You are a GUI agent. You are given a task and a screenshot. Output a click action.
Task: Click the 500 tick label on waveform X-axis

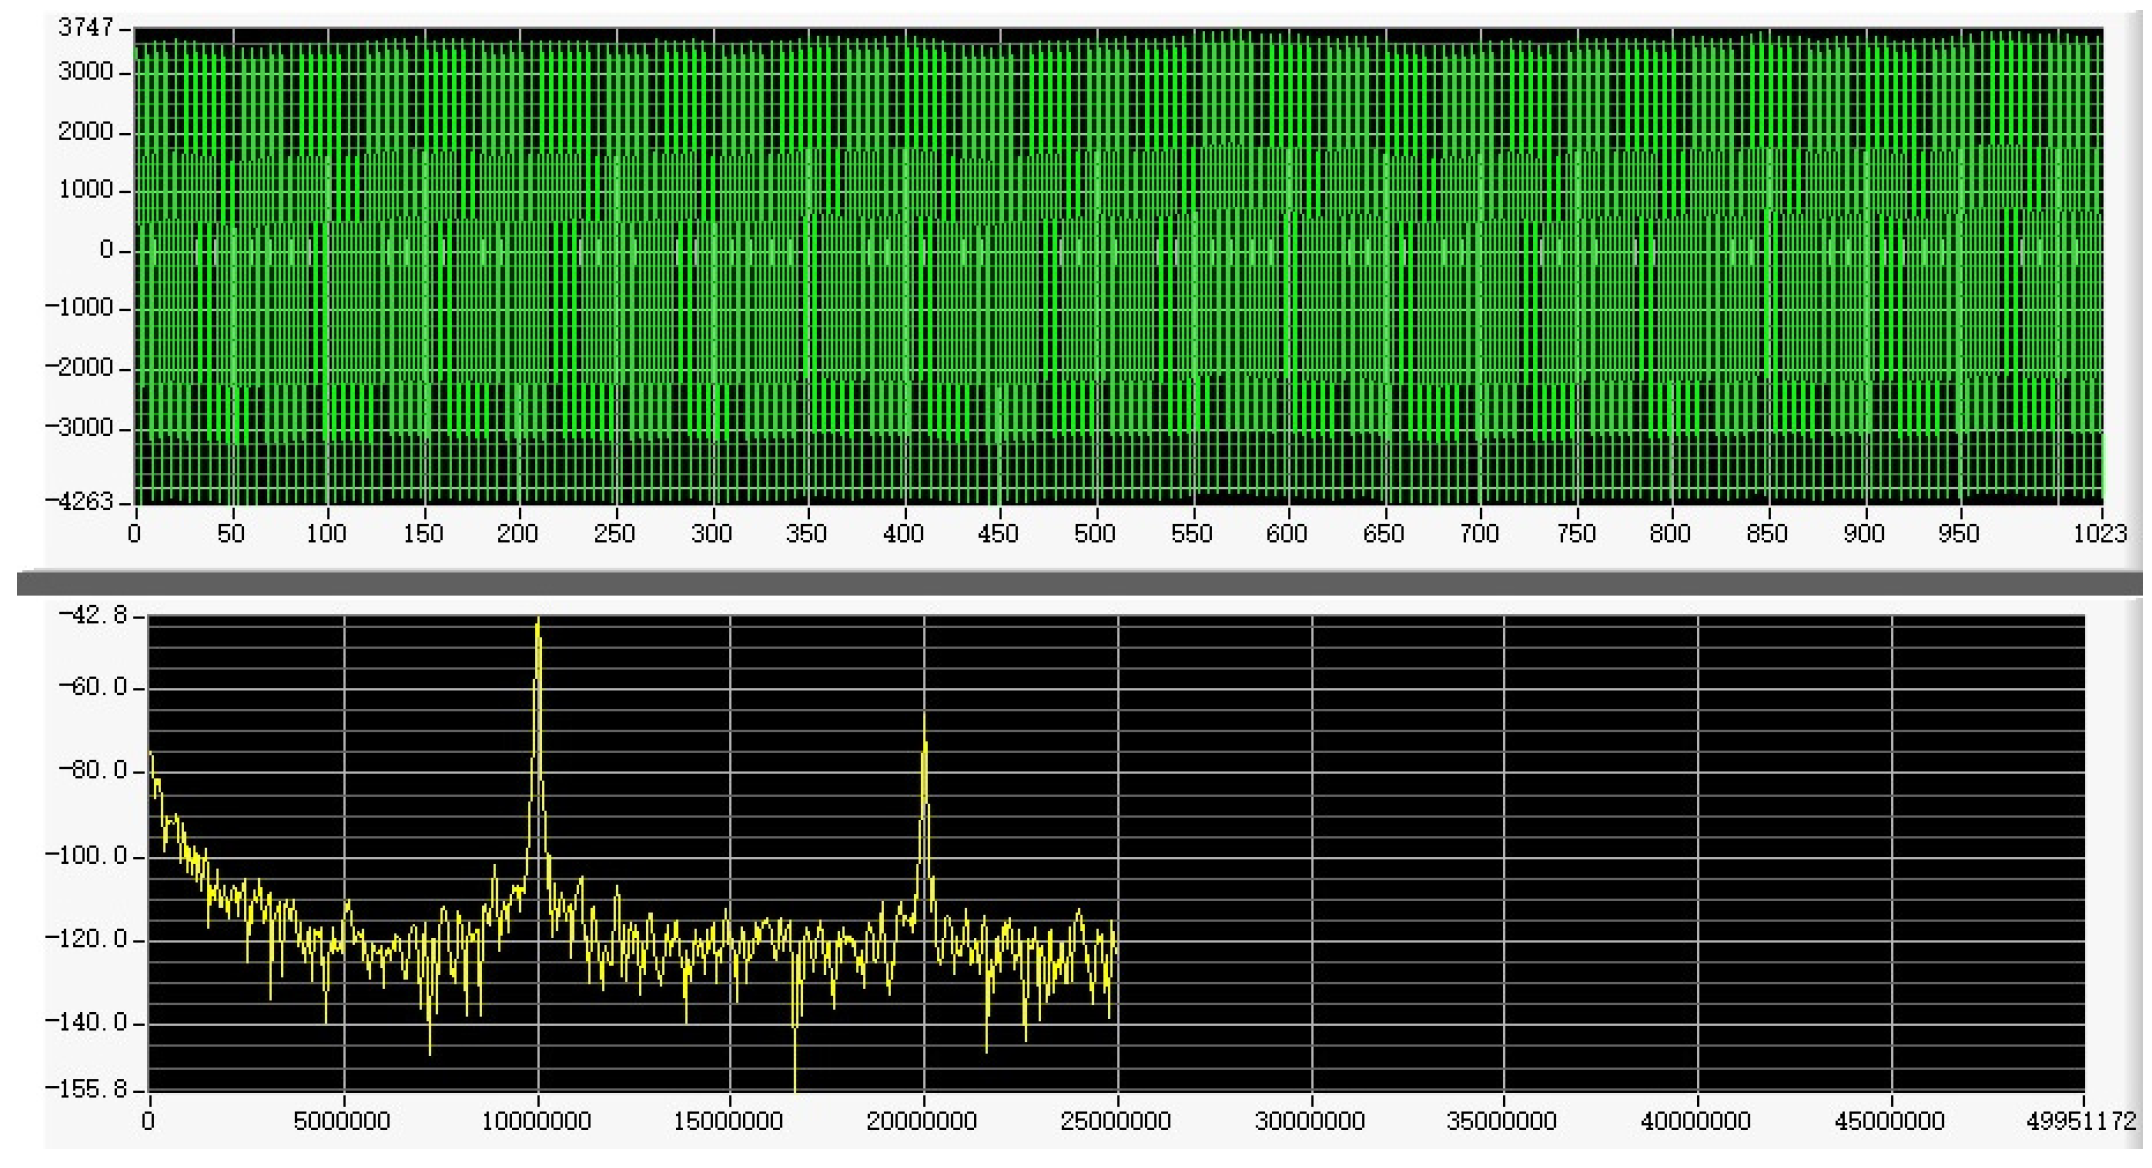click(1095, 534)
